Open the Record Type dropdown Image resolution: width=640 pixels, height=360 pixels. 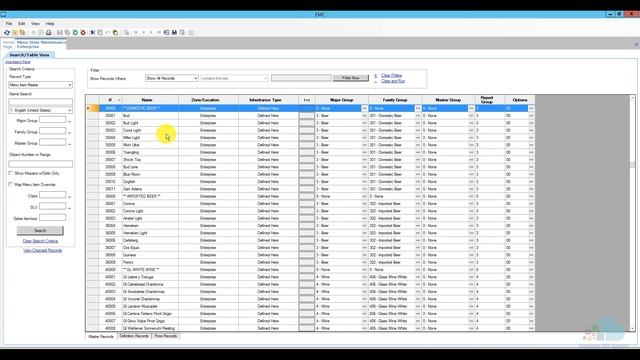40,85
